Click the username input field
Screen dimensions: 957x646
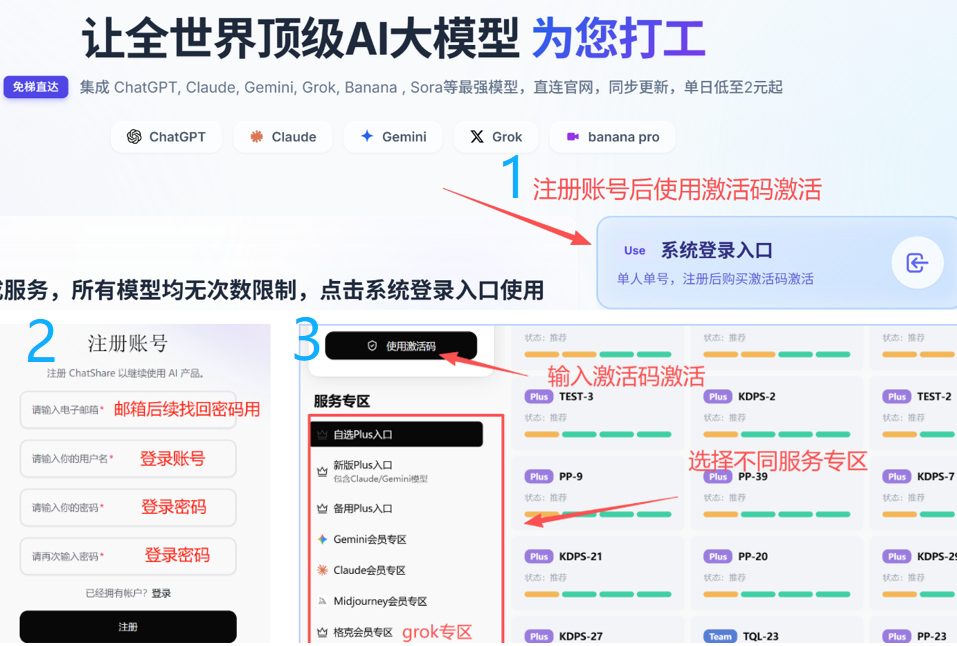point(128,459)
